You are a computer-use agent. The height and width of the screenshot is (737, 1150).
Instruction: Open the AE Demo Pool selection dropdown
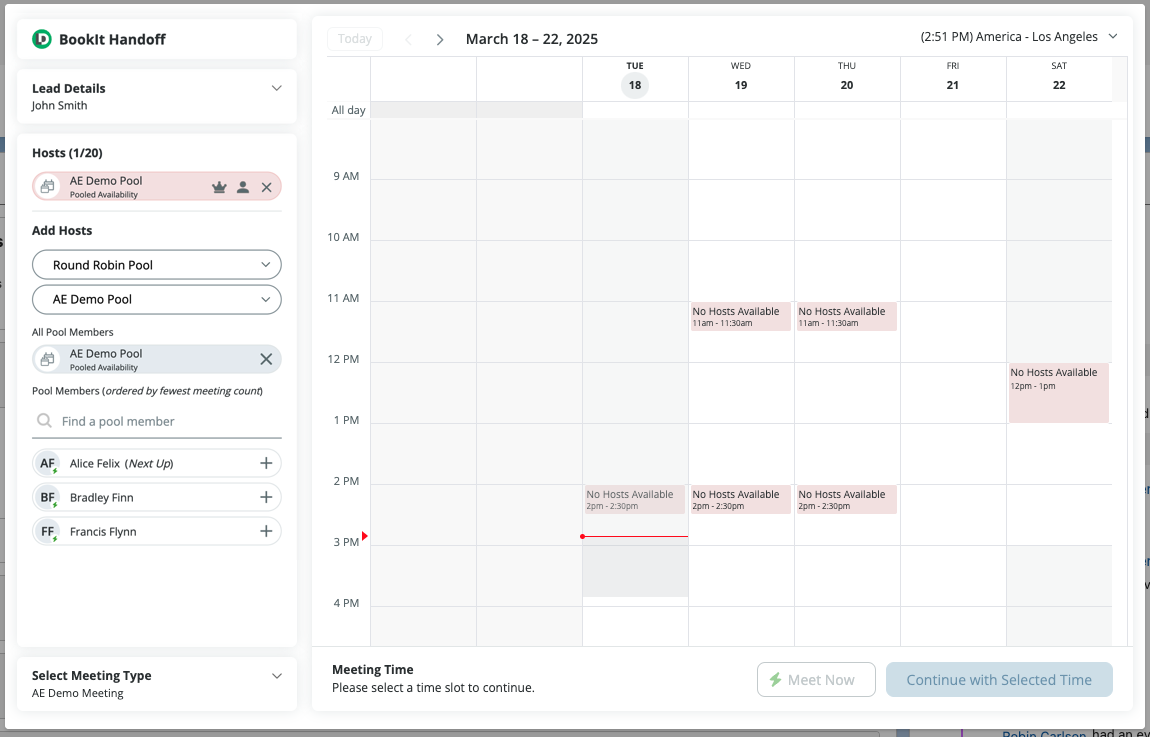(x=157, y=299)
